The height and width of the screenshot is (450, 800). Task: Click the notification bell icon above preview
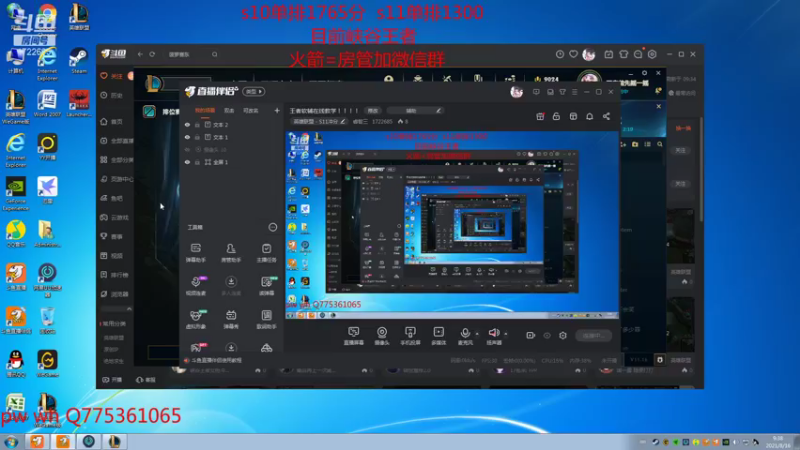click(589, 116)
